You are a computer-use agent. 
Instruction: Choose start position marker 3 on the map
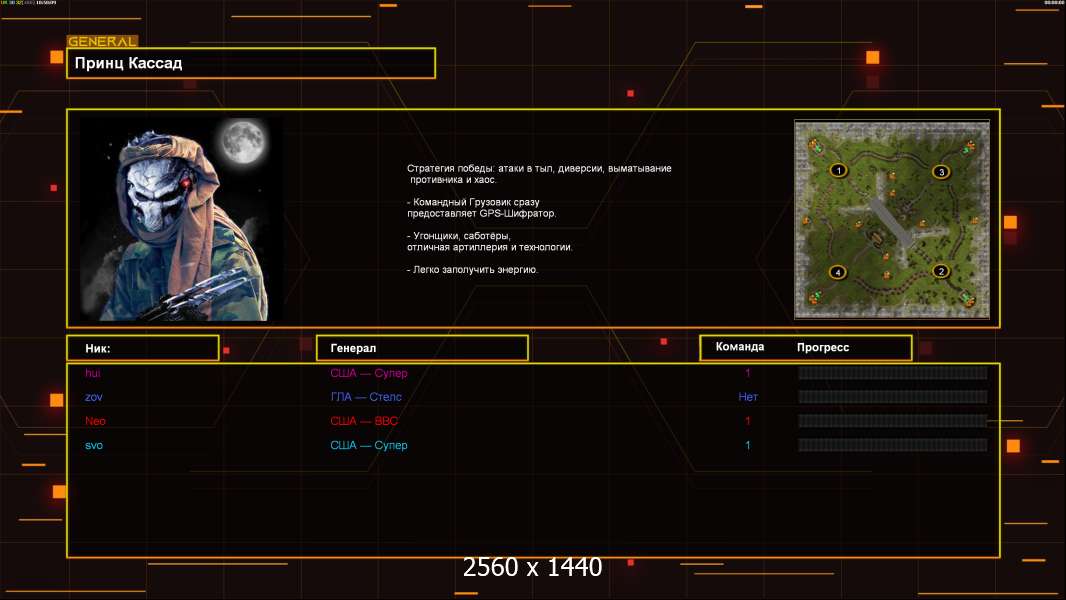940,172
